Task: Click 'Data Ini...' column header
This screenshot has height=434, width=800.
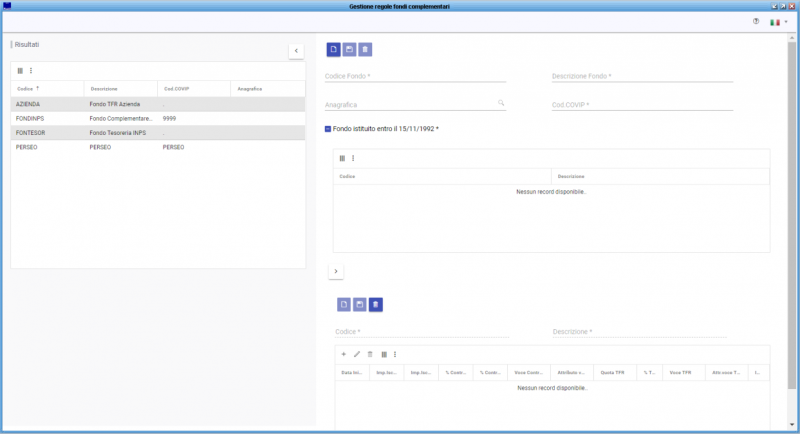Action: coord(352,373)
